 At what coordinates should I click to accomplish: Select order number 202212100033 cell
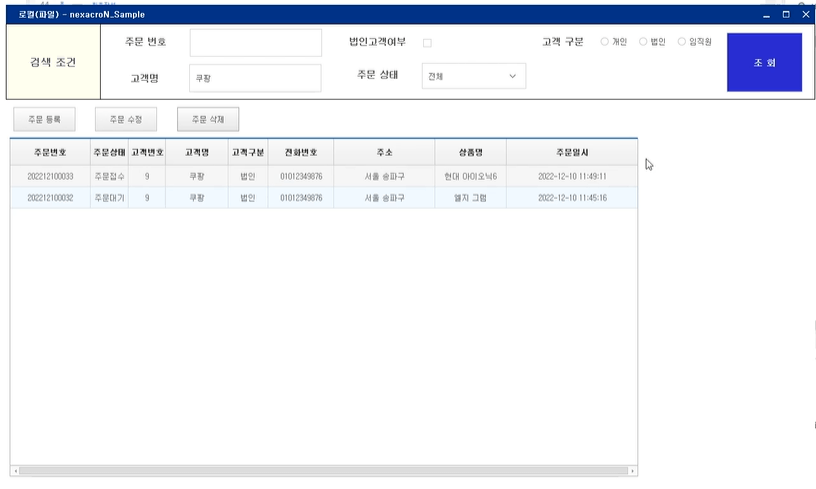(50, 176)
